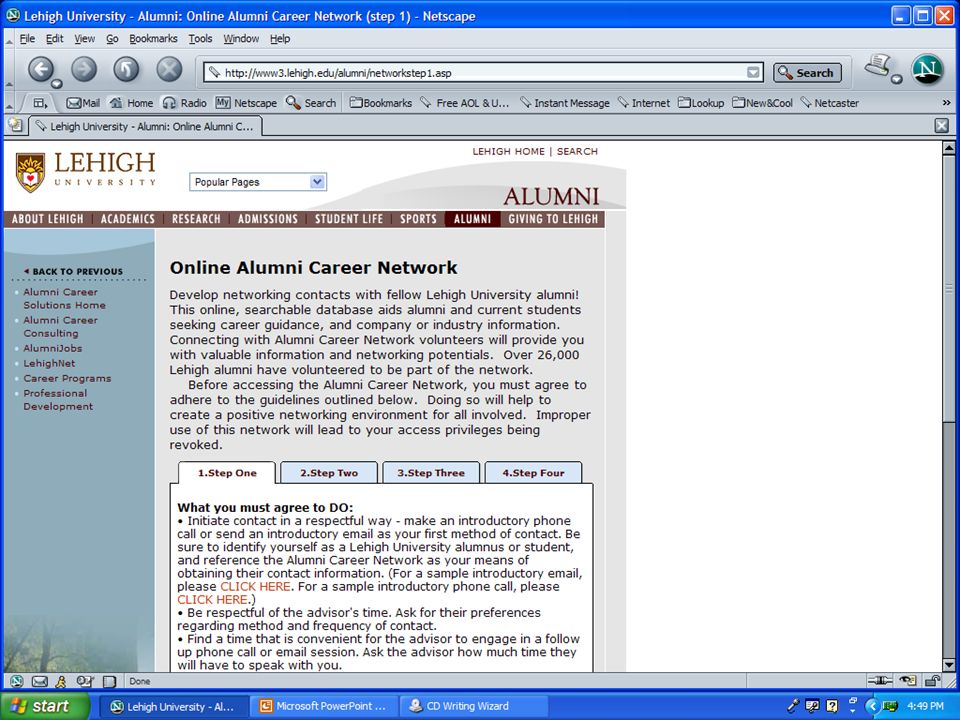Click the Back navigation arrow button
This screenshot has width=960, height=720.
point(41,69)
